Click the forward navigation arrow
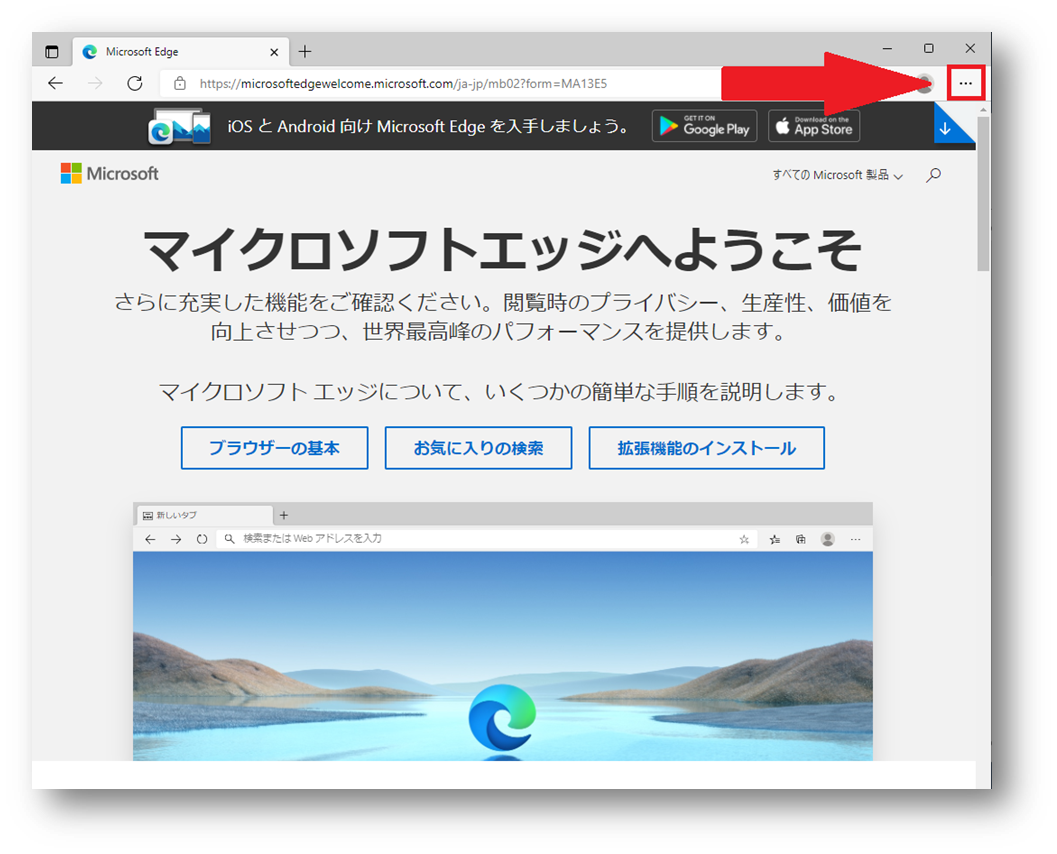Viewport: 1057px width, 854px height. (95, 84)
